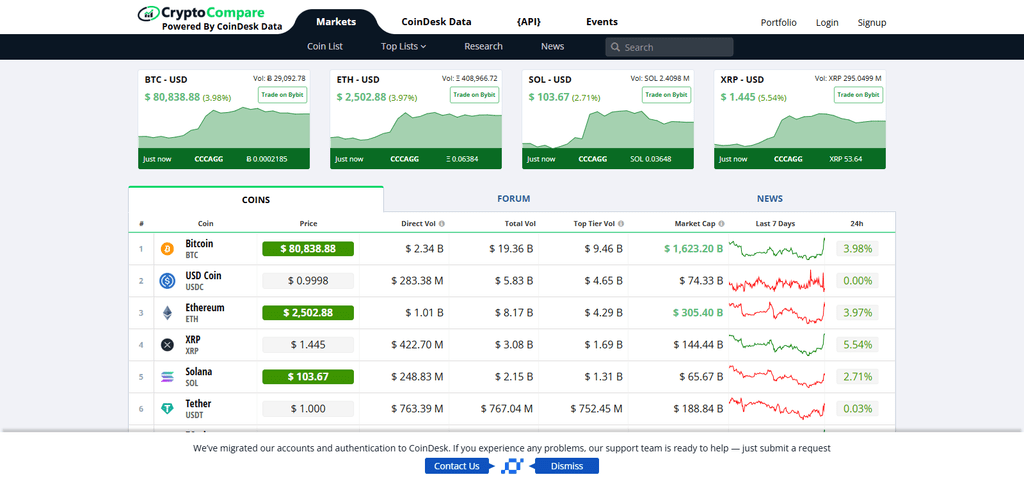Open the CoinDesk Data tab
This screenshot has width=1024, height=490.
436,22
